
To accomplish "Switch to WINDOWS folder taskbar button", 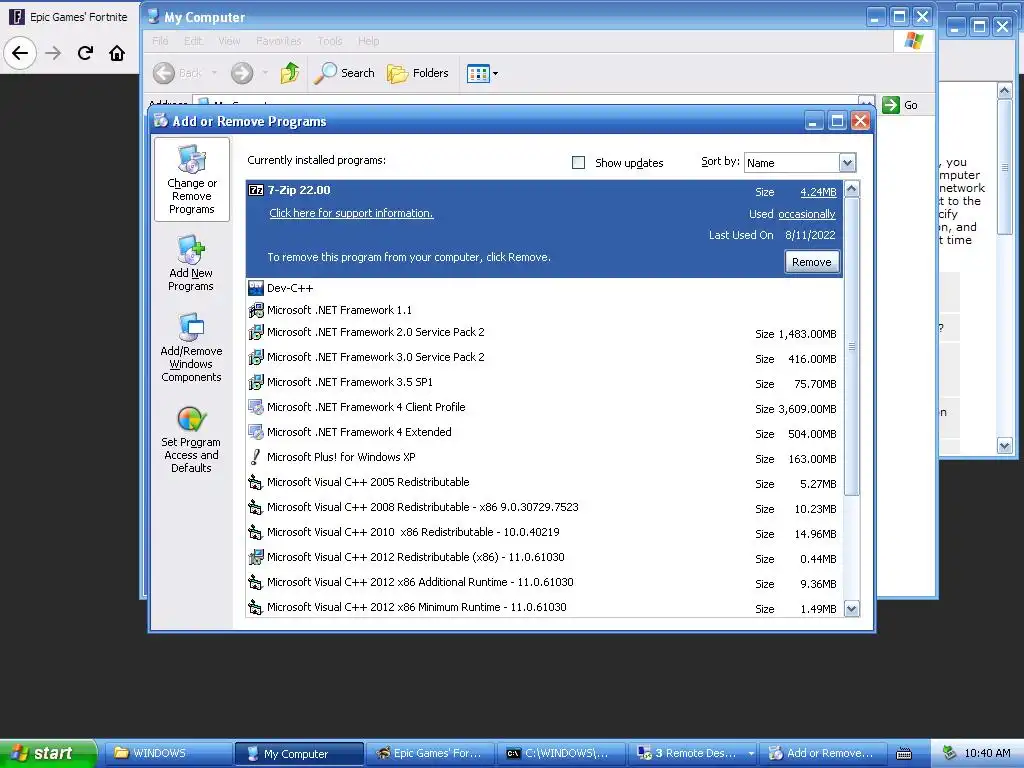I will [168, 754].
